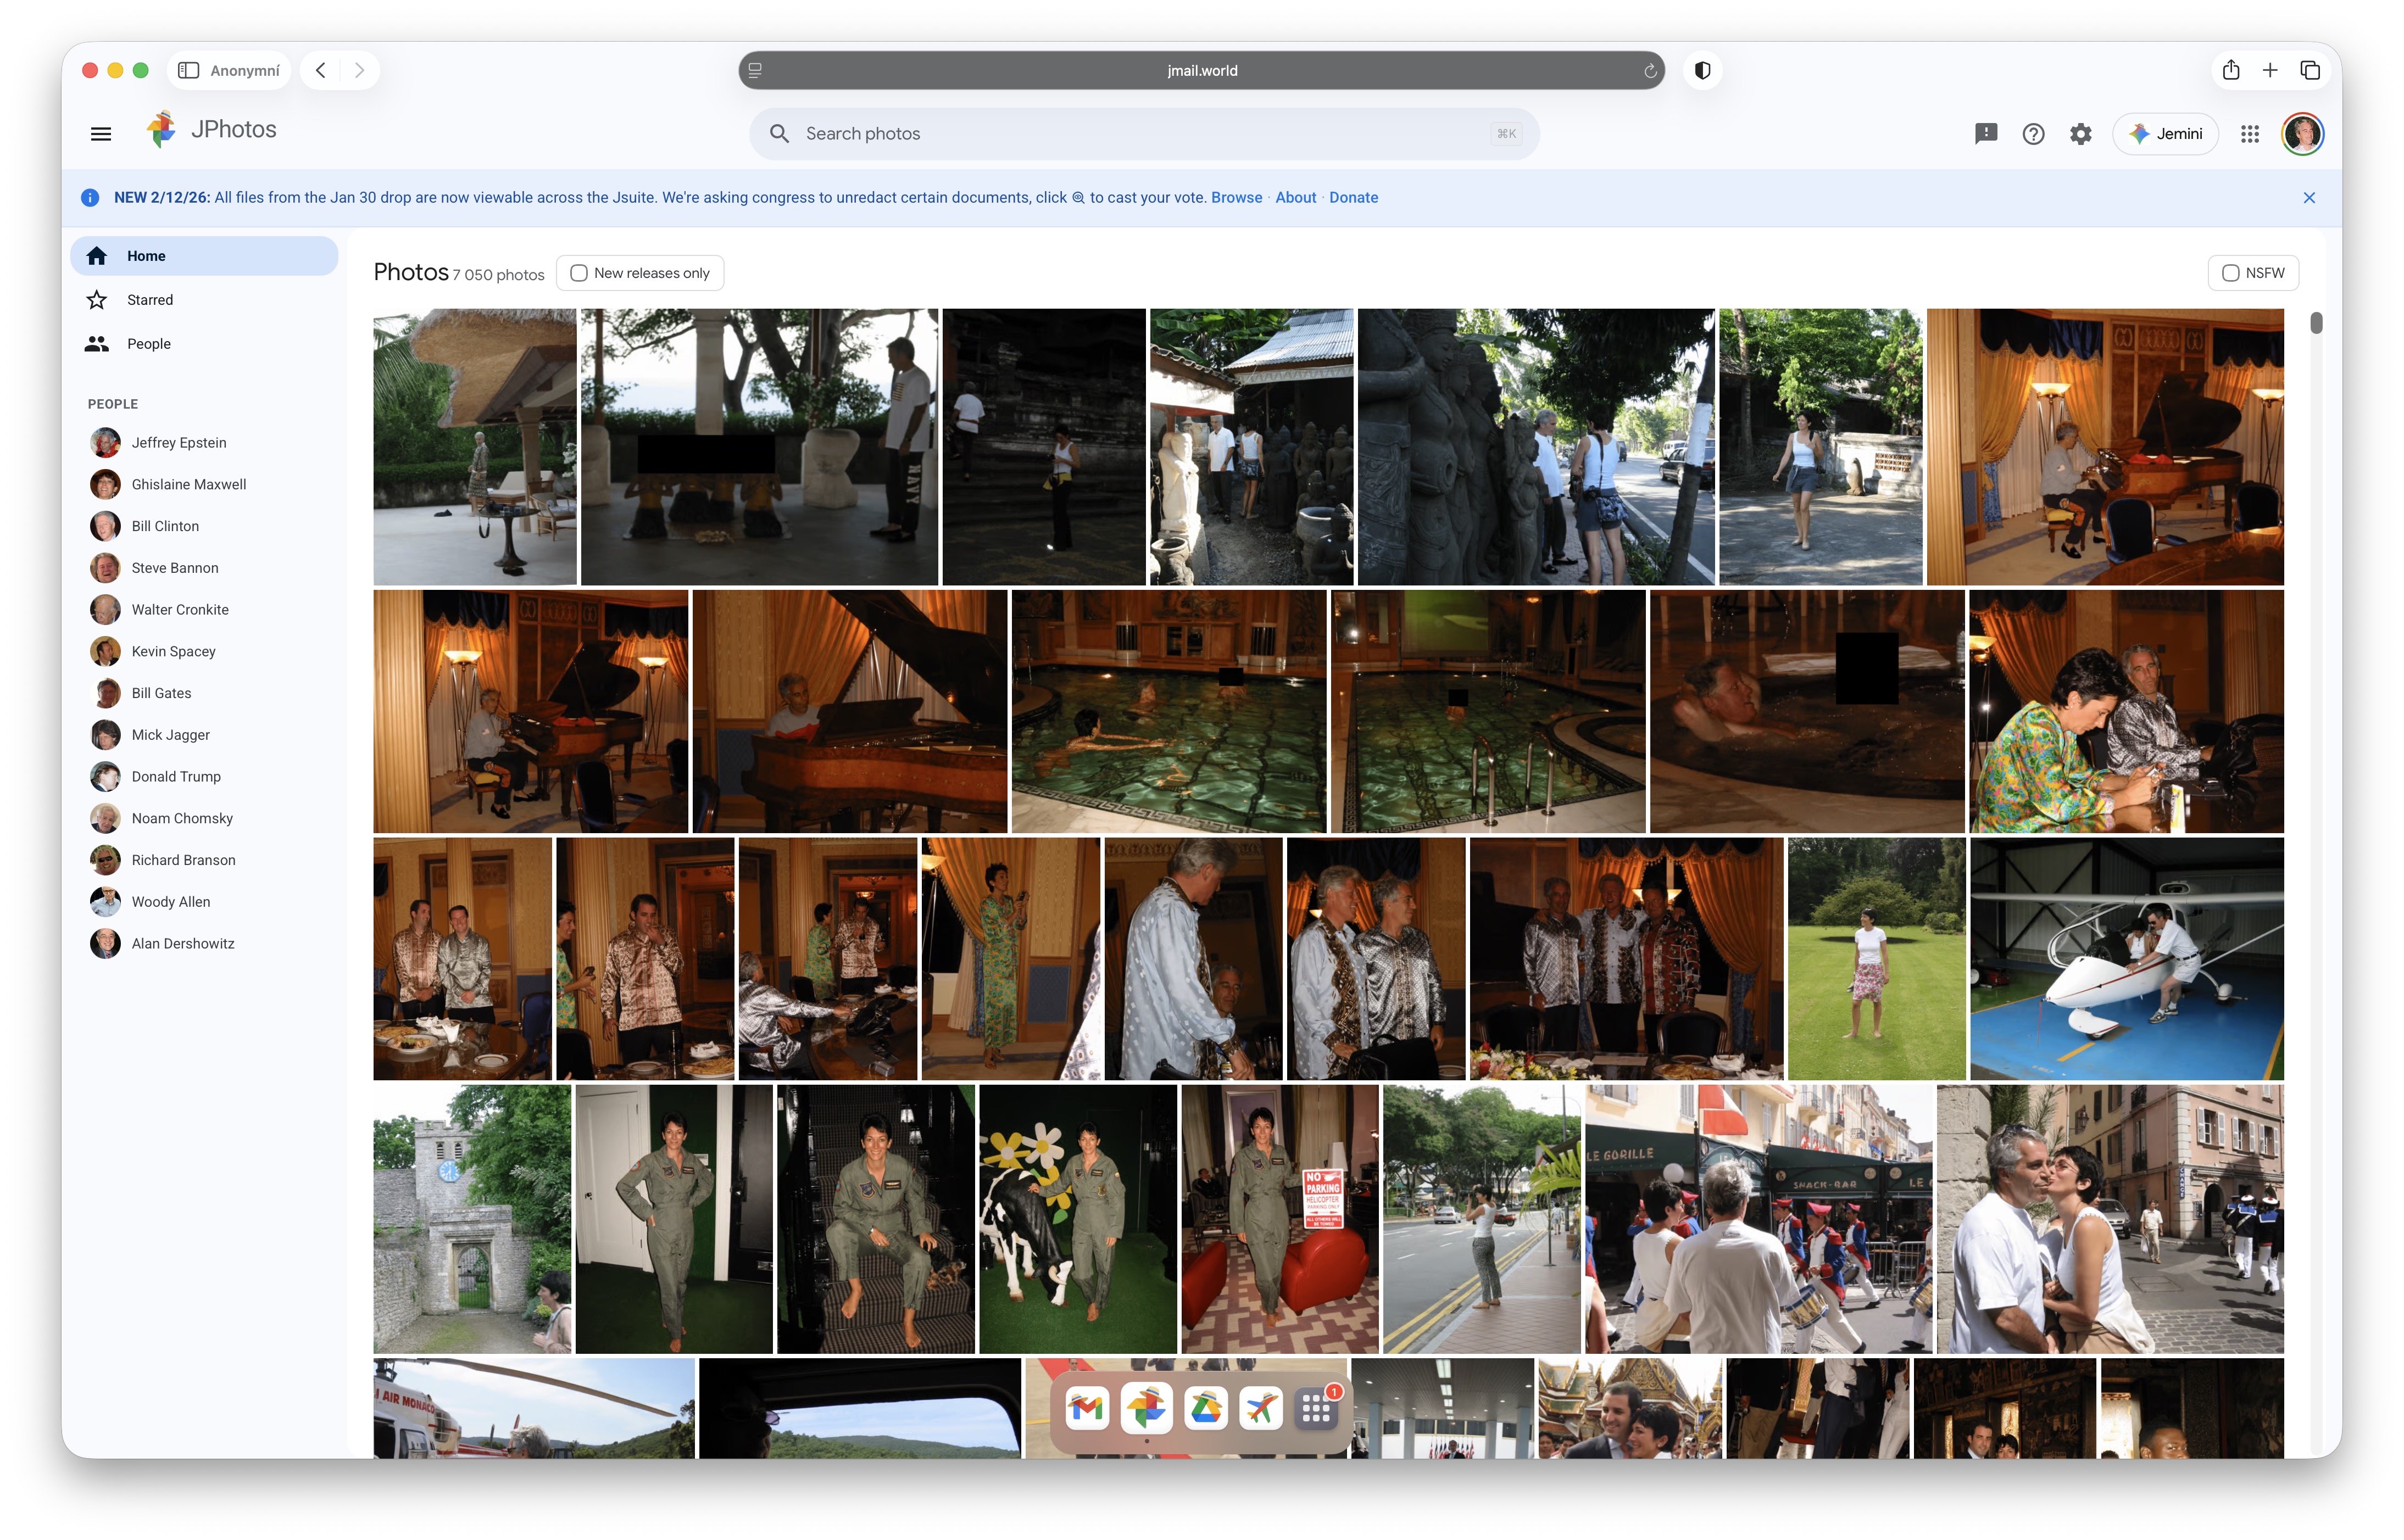Click the Jemini assistant button

2165,133
